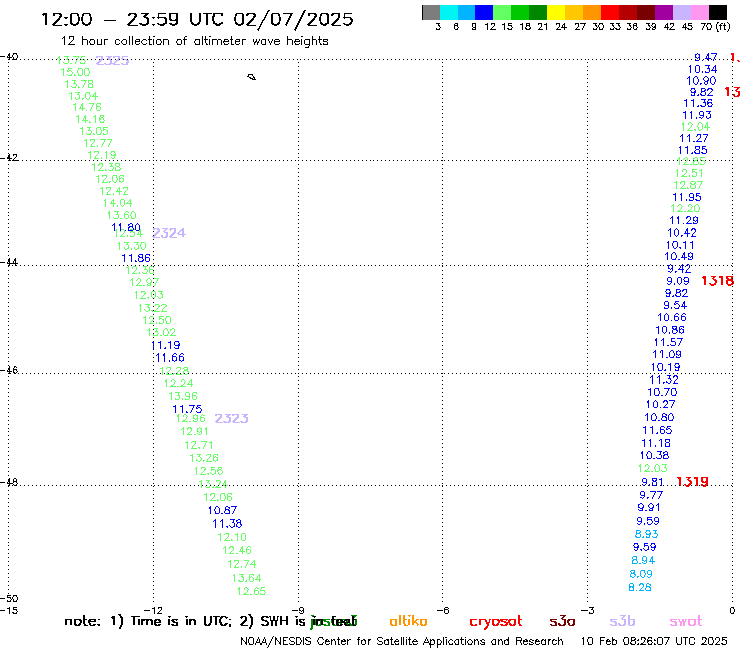Click the green value 12.74
This screenshot has height=650, width=740.
click(242, 564)
